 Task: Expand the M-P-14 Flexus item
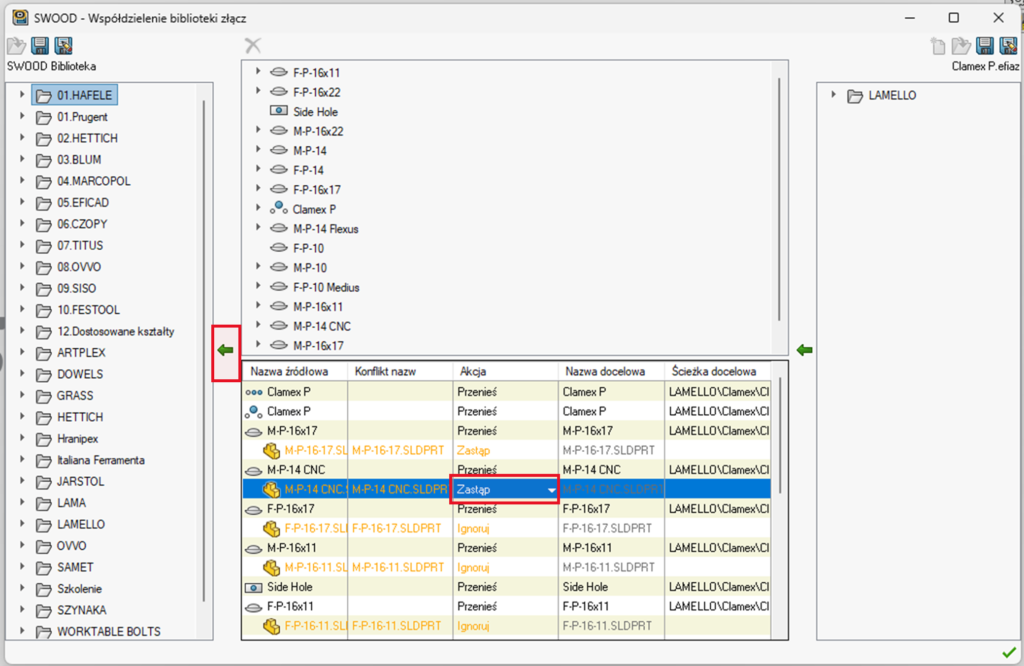tap(258, 229)
